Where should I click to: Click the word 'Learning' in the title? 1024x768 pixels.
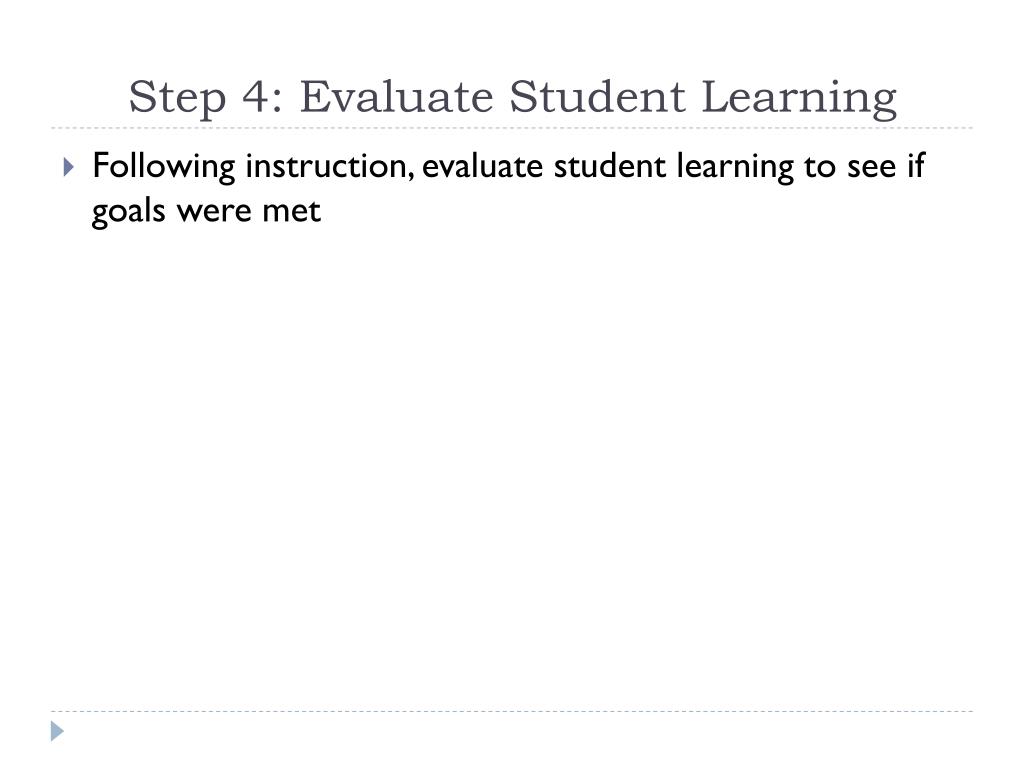[x=799, y=98]
